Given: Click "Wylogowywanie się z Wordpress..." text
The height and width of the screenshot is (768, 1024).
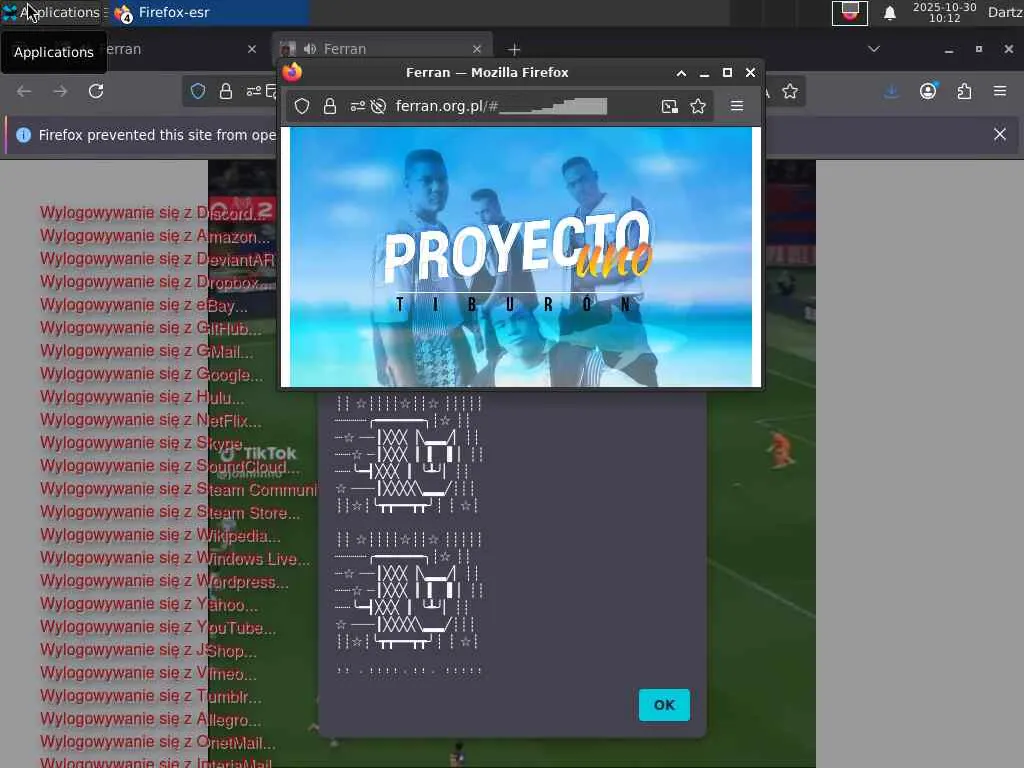Looking at the screenshot, I should (164, 581).
